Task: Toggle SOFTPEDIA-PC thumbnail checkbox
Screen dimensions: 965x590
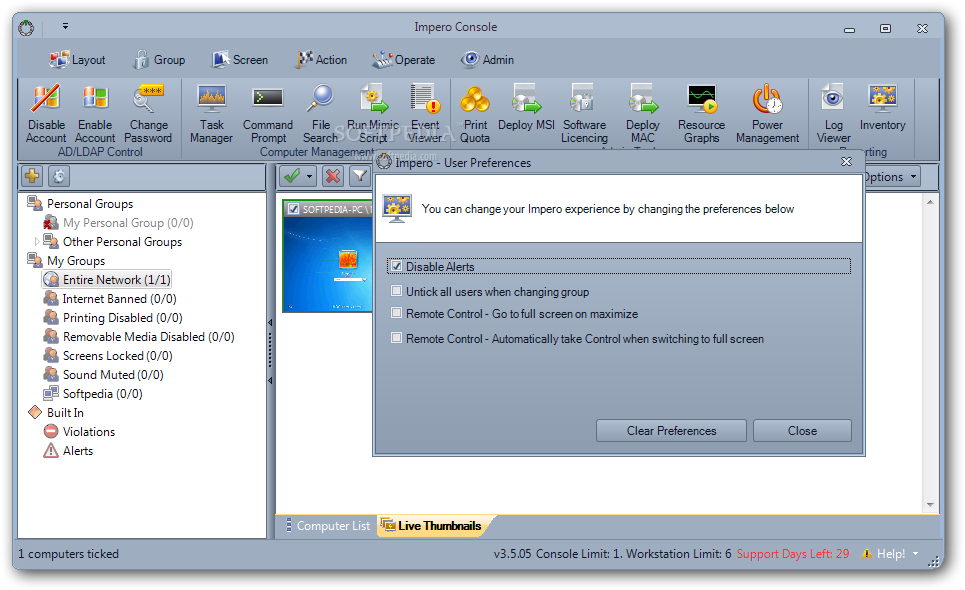Action: pyautogui.click(x=294, y=209)
